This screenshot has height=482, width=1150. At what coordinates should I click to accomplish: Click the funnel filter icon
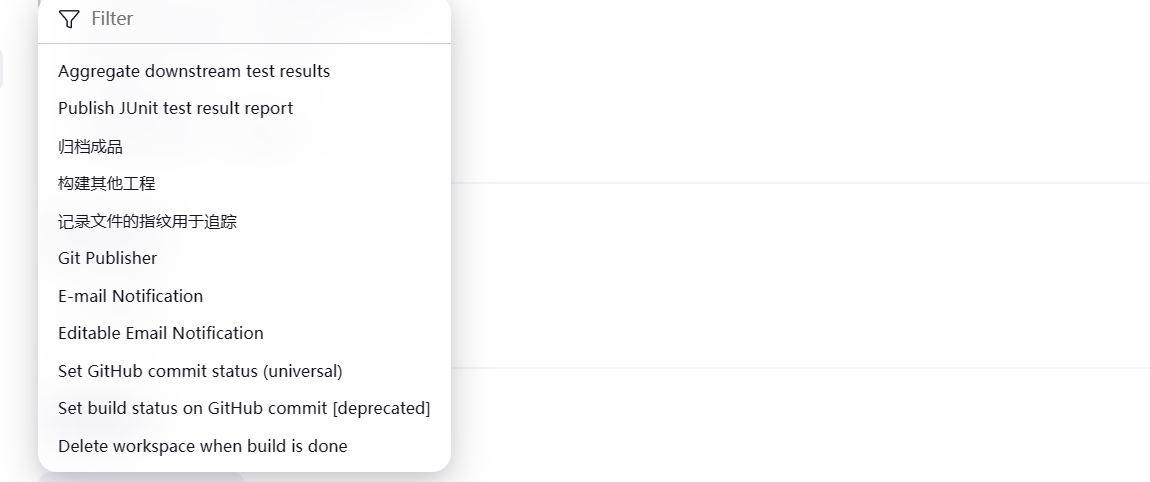(x=69, y=19)
